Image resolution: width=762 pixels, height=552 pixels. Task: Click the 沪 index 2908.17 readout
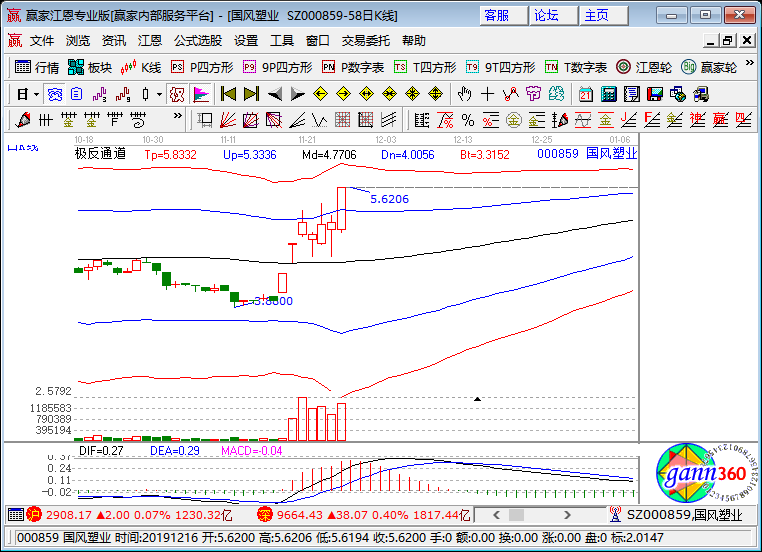click(x=131, y=515)
